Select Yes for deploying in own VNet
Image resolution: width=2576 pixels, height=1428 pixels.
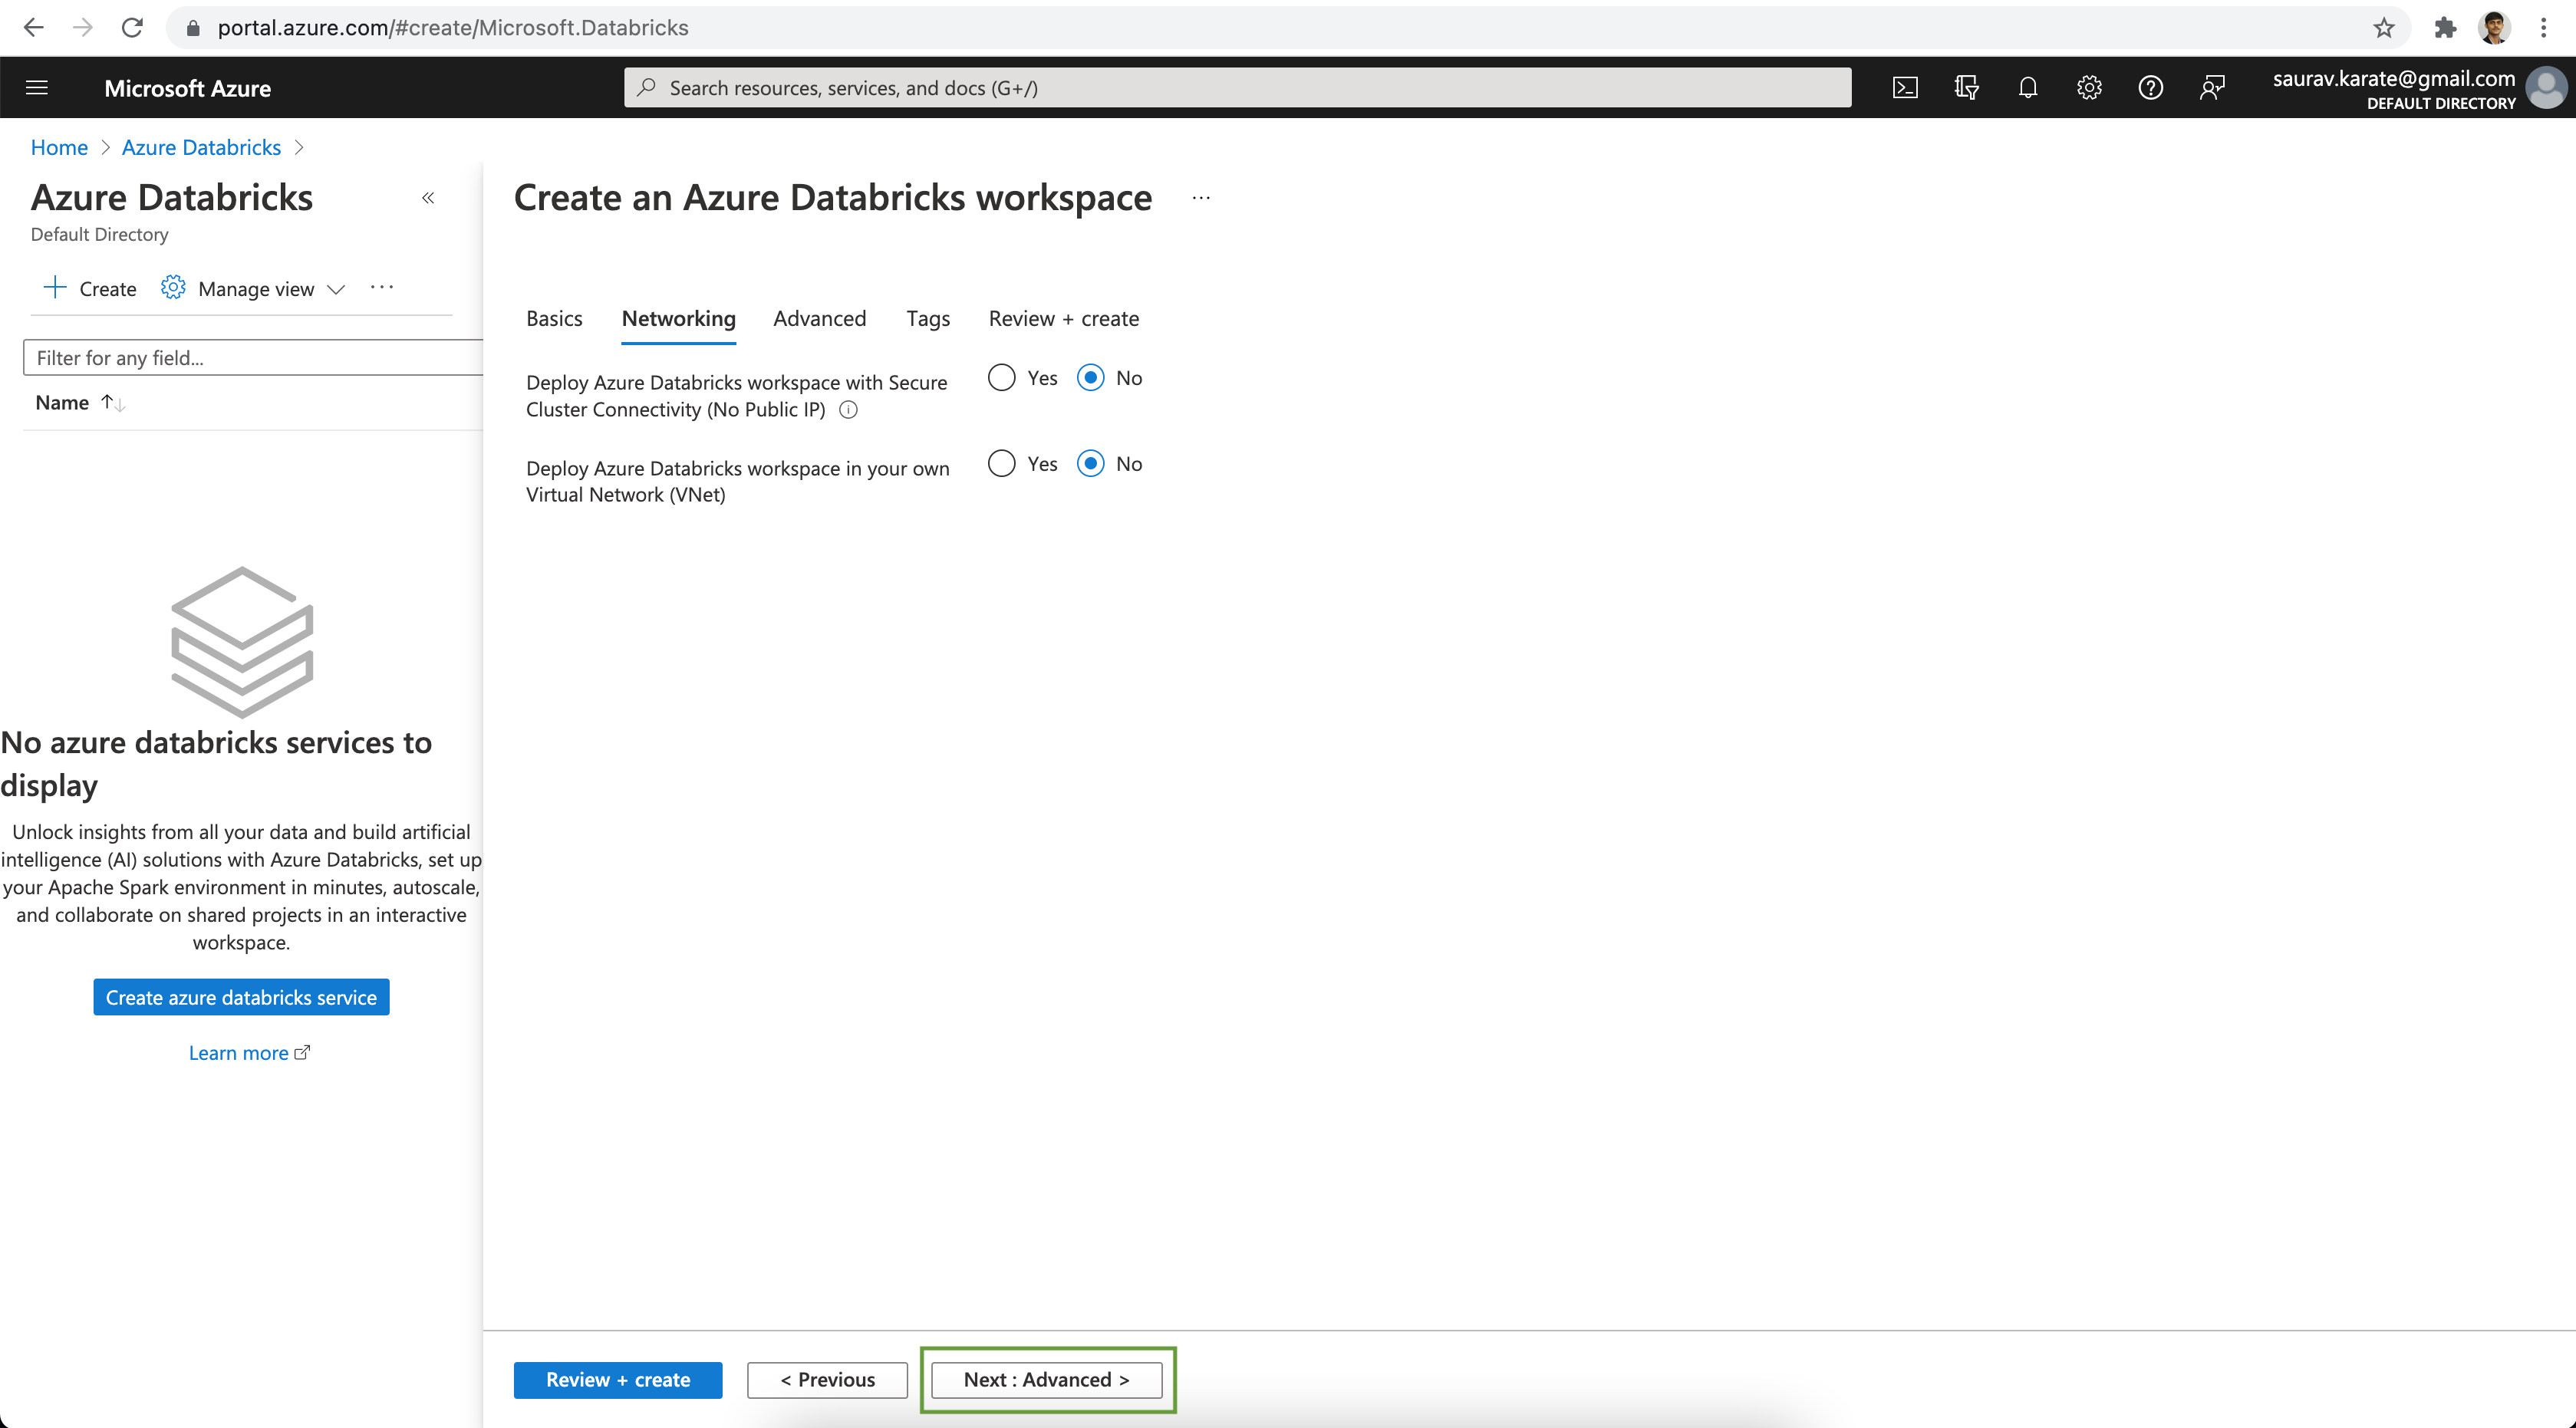click(1001, 464)
